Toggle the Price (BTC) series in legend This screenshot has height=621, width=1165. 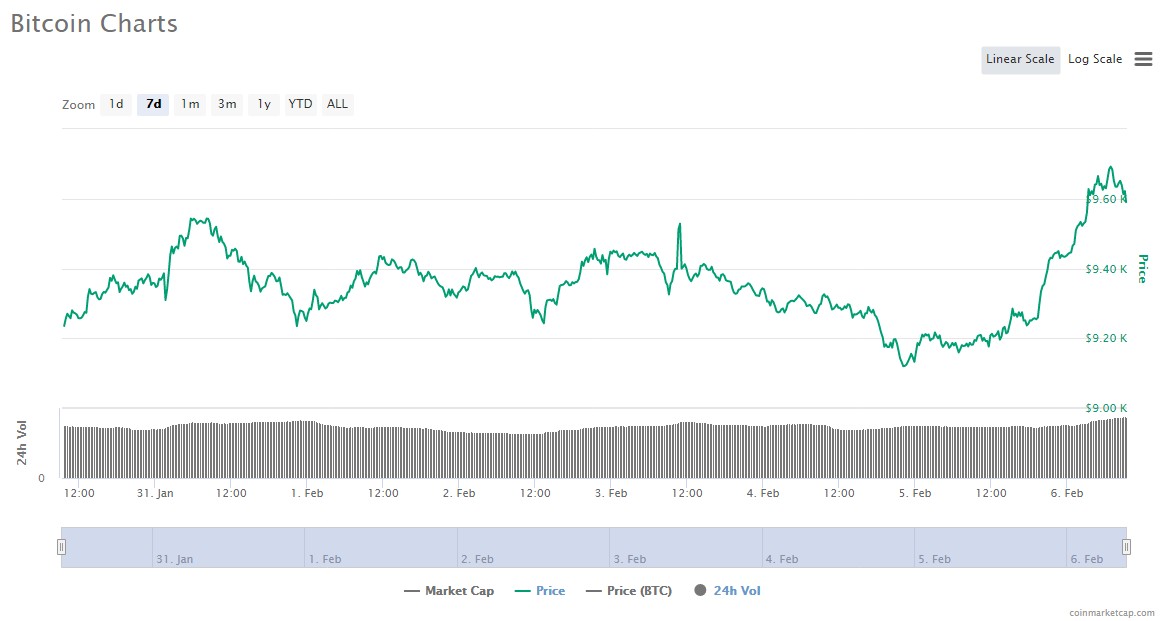629,591
